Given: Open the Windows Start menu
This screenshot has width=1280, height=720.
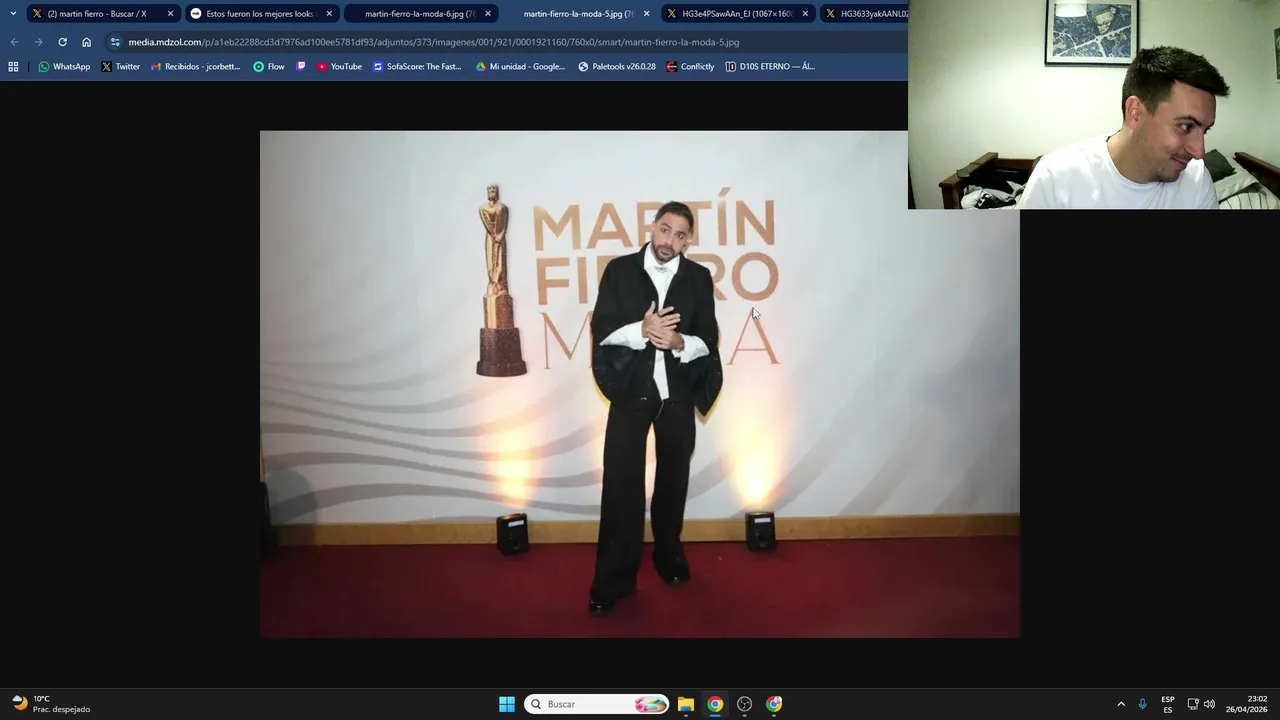Looking at the screenshot, I should click(x=507, y=704).
